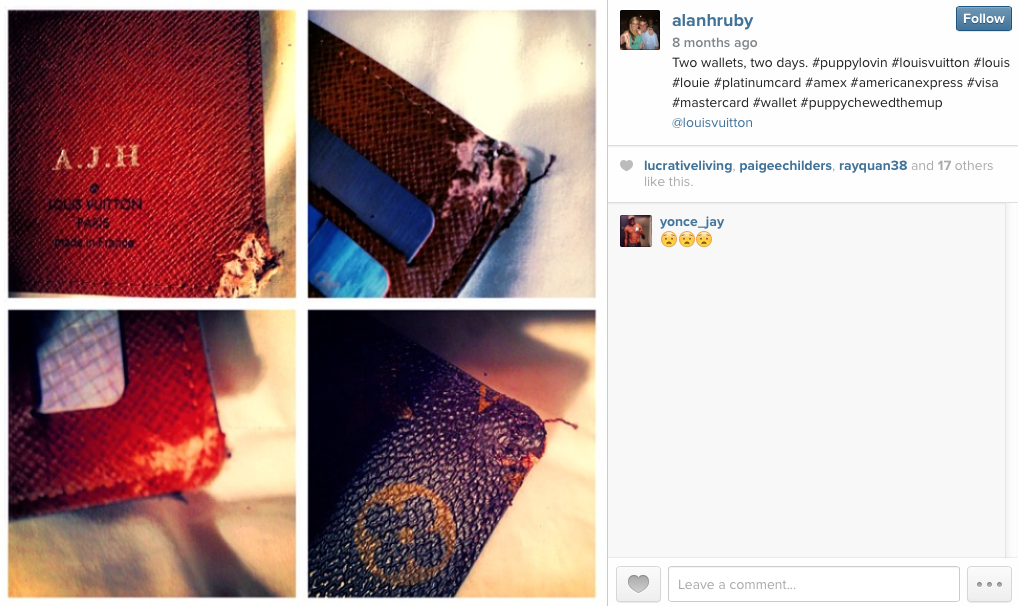Click the #louisvuitton hashtag
The height and width of the screenshot is (606, 1018).
click(930, 63)
